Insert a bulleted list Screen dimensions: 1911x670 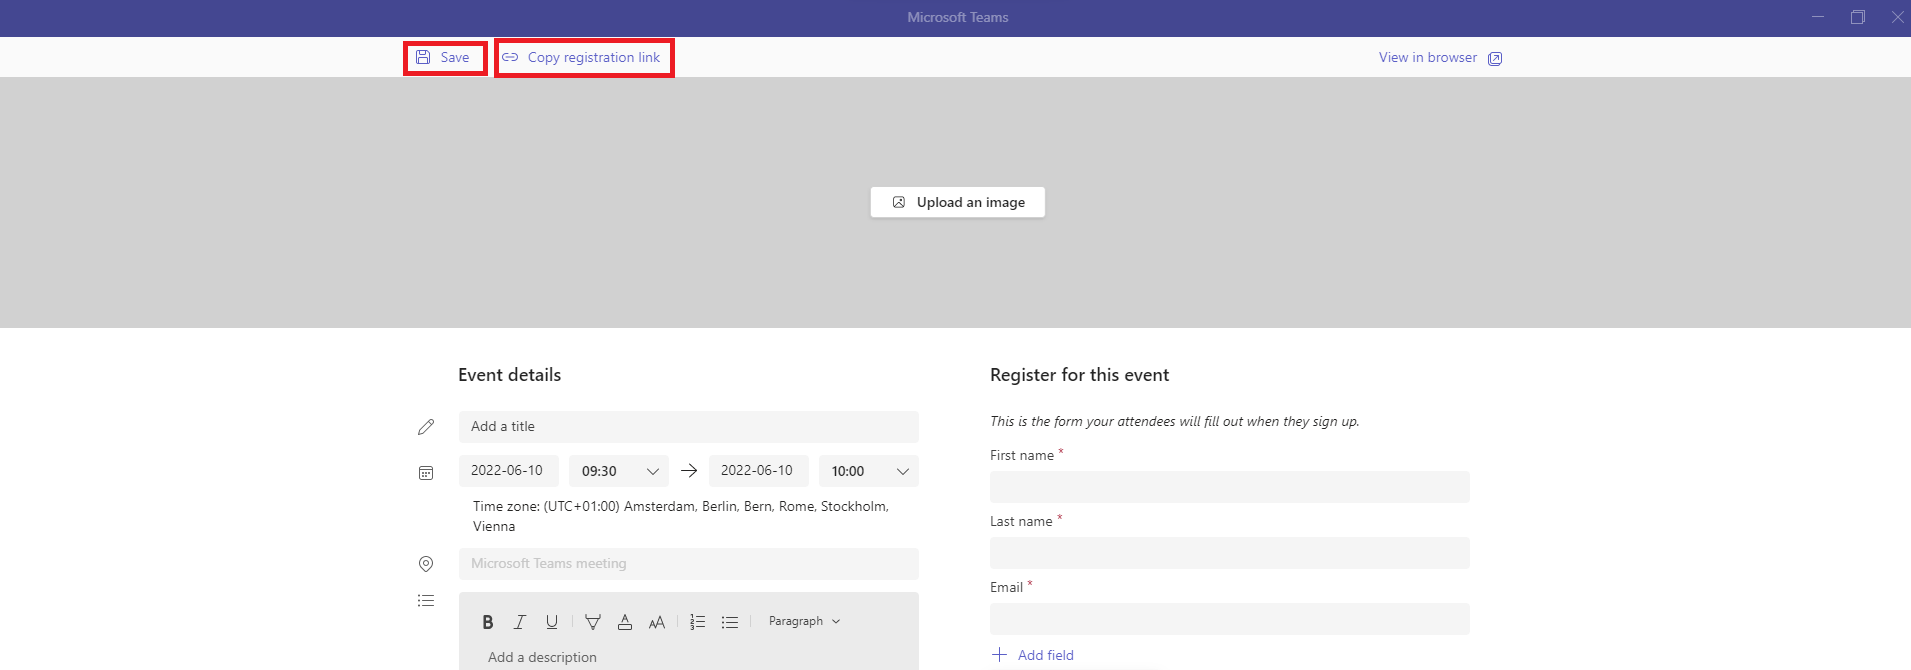coord(730,622)
